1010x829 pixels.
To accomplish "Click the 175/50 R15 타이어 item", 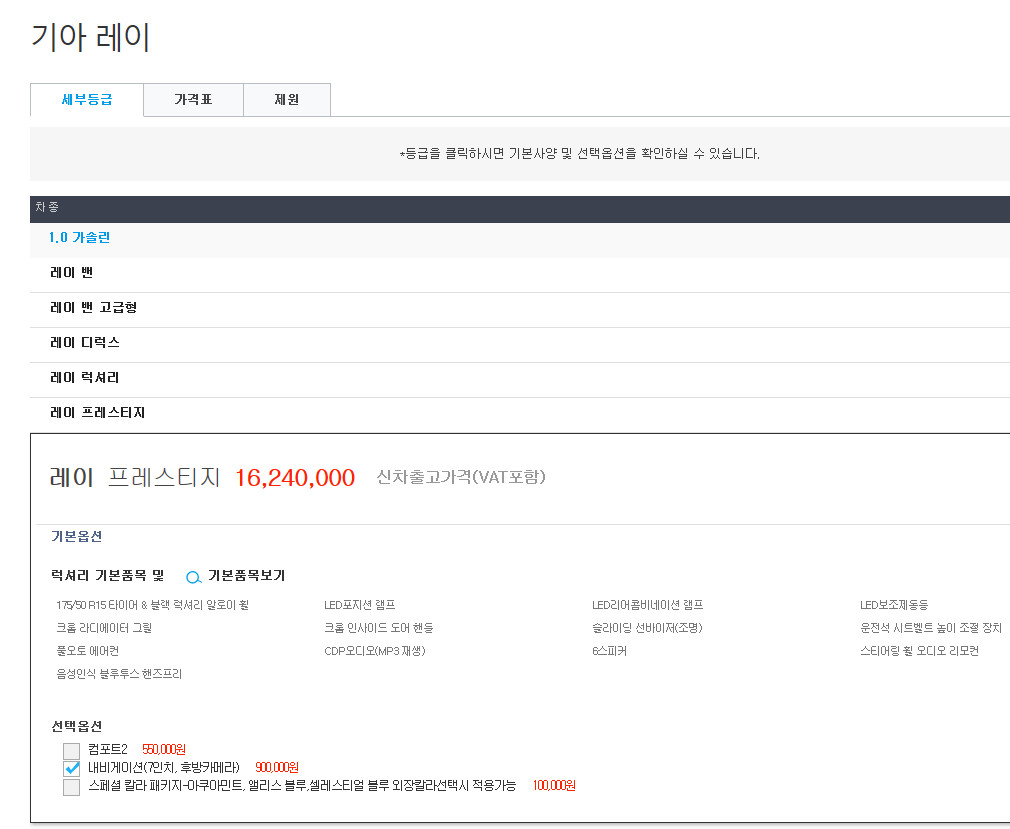I will coord(152,605).
